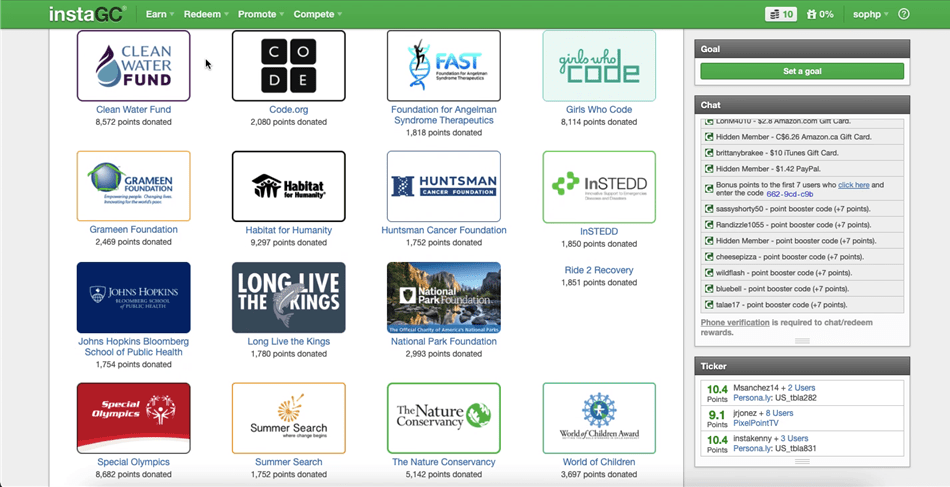Select the Clean Water Fund logo

pyautogui.click(x=133, y=65)
